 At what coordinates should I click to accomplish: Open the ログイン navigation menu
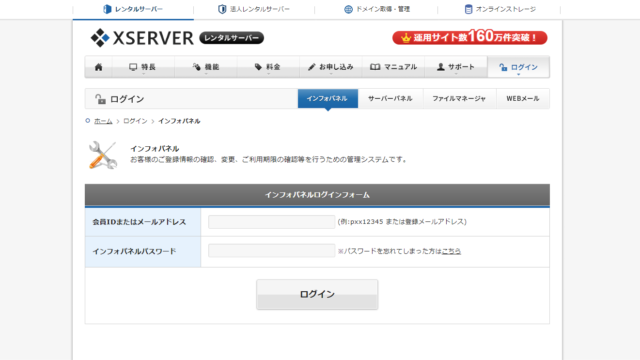click(x=518, y=67)
